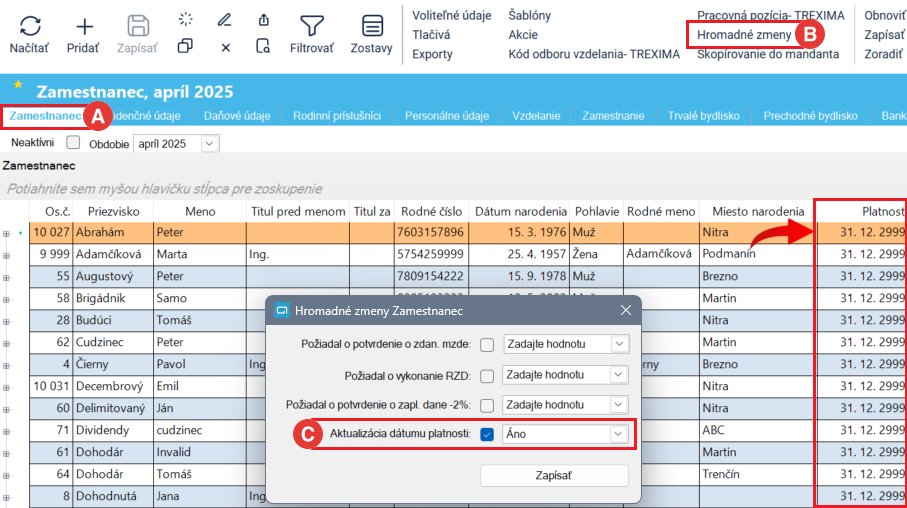The image size is (907, 508).
Task: Click the duplicate record icon in toolbar
Action: (185, 46)
